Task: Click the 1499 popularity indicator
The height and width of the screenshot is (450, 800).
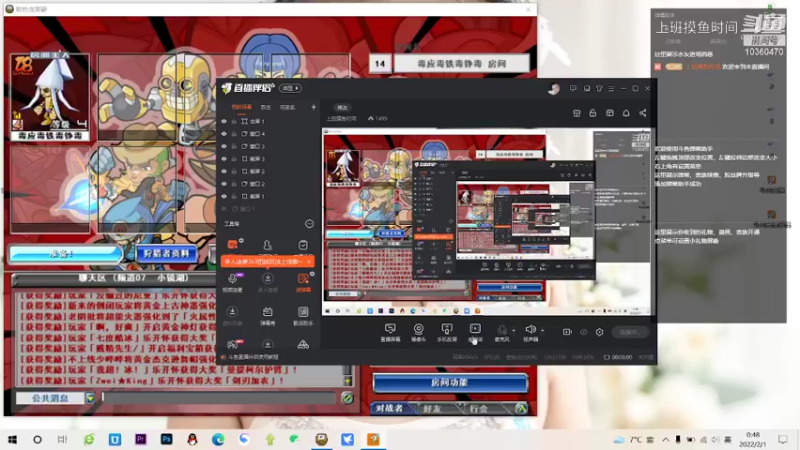Action: 378,118
